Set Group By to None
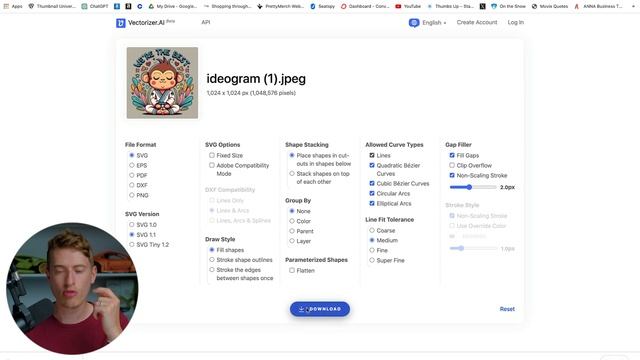The width and height of the screenshot is (640, 360). 292,211
